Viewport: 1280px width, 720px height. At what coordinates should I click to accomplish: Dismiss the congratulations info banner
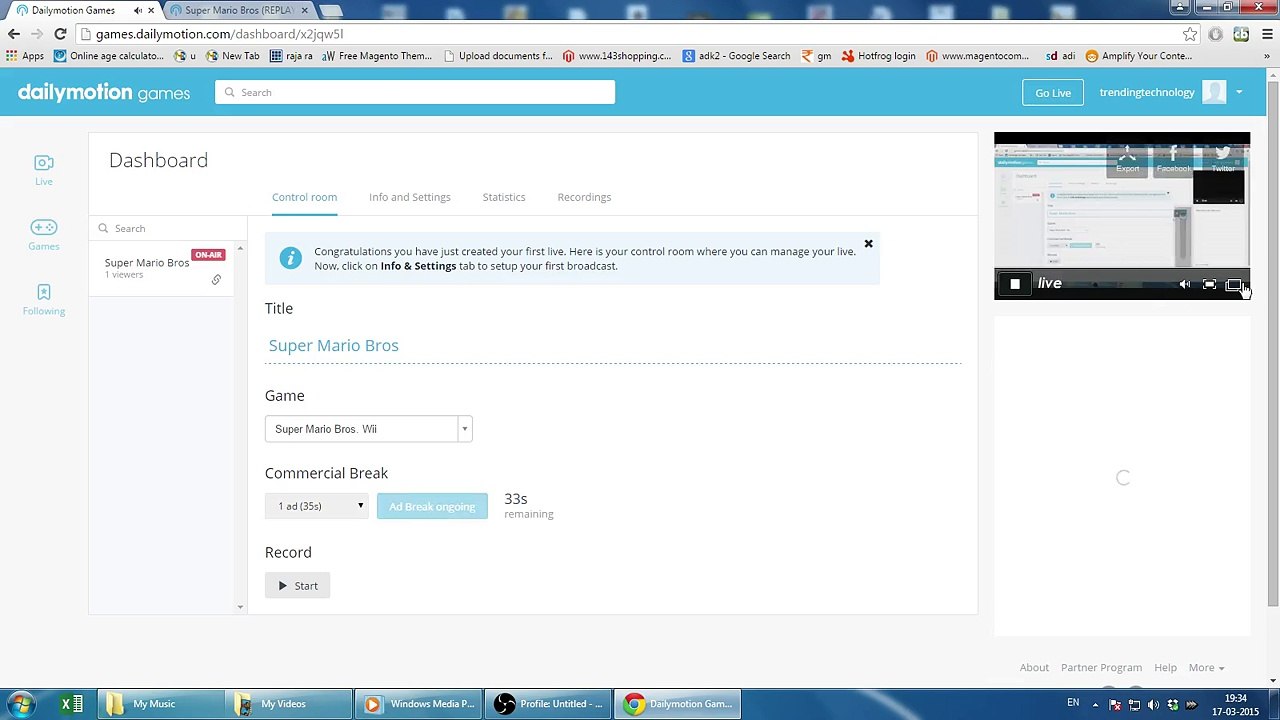tap(868, 244)
